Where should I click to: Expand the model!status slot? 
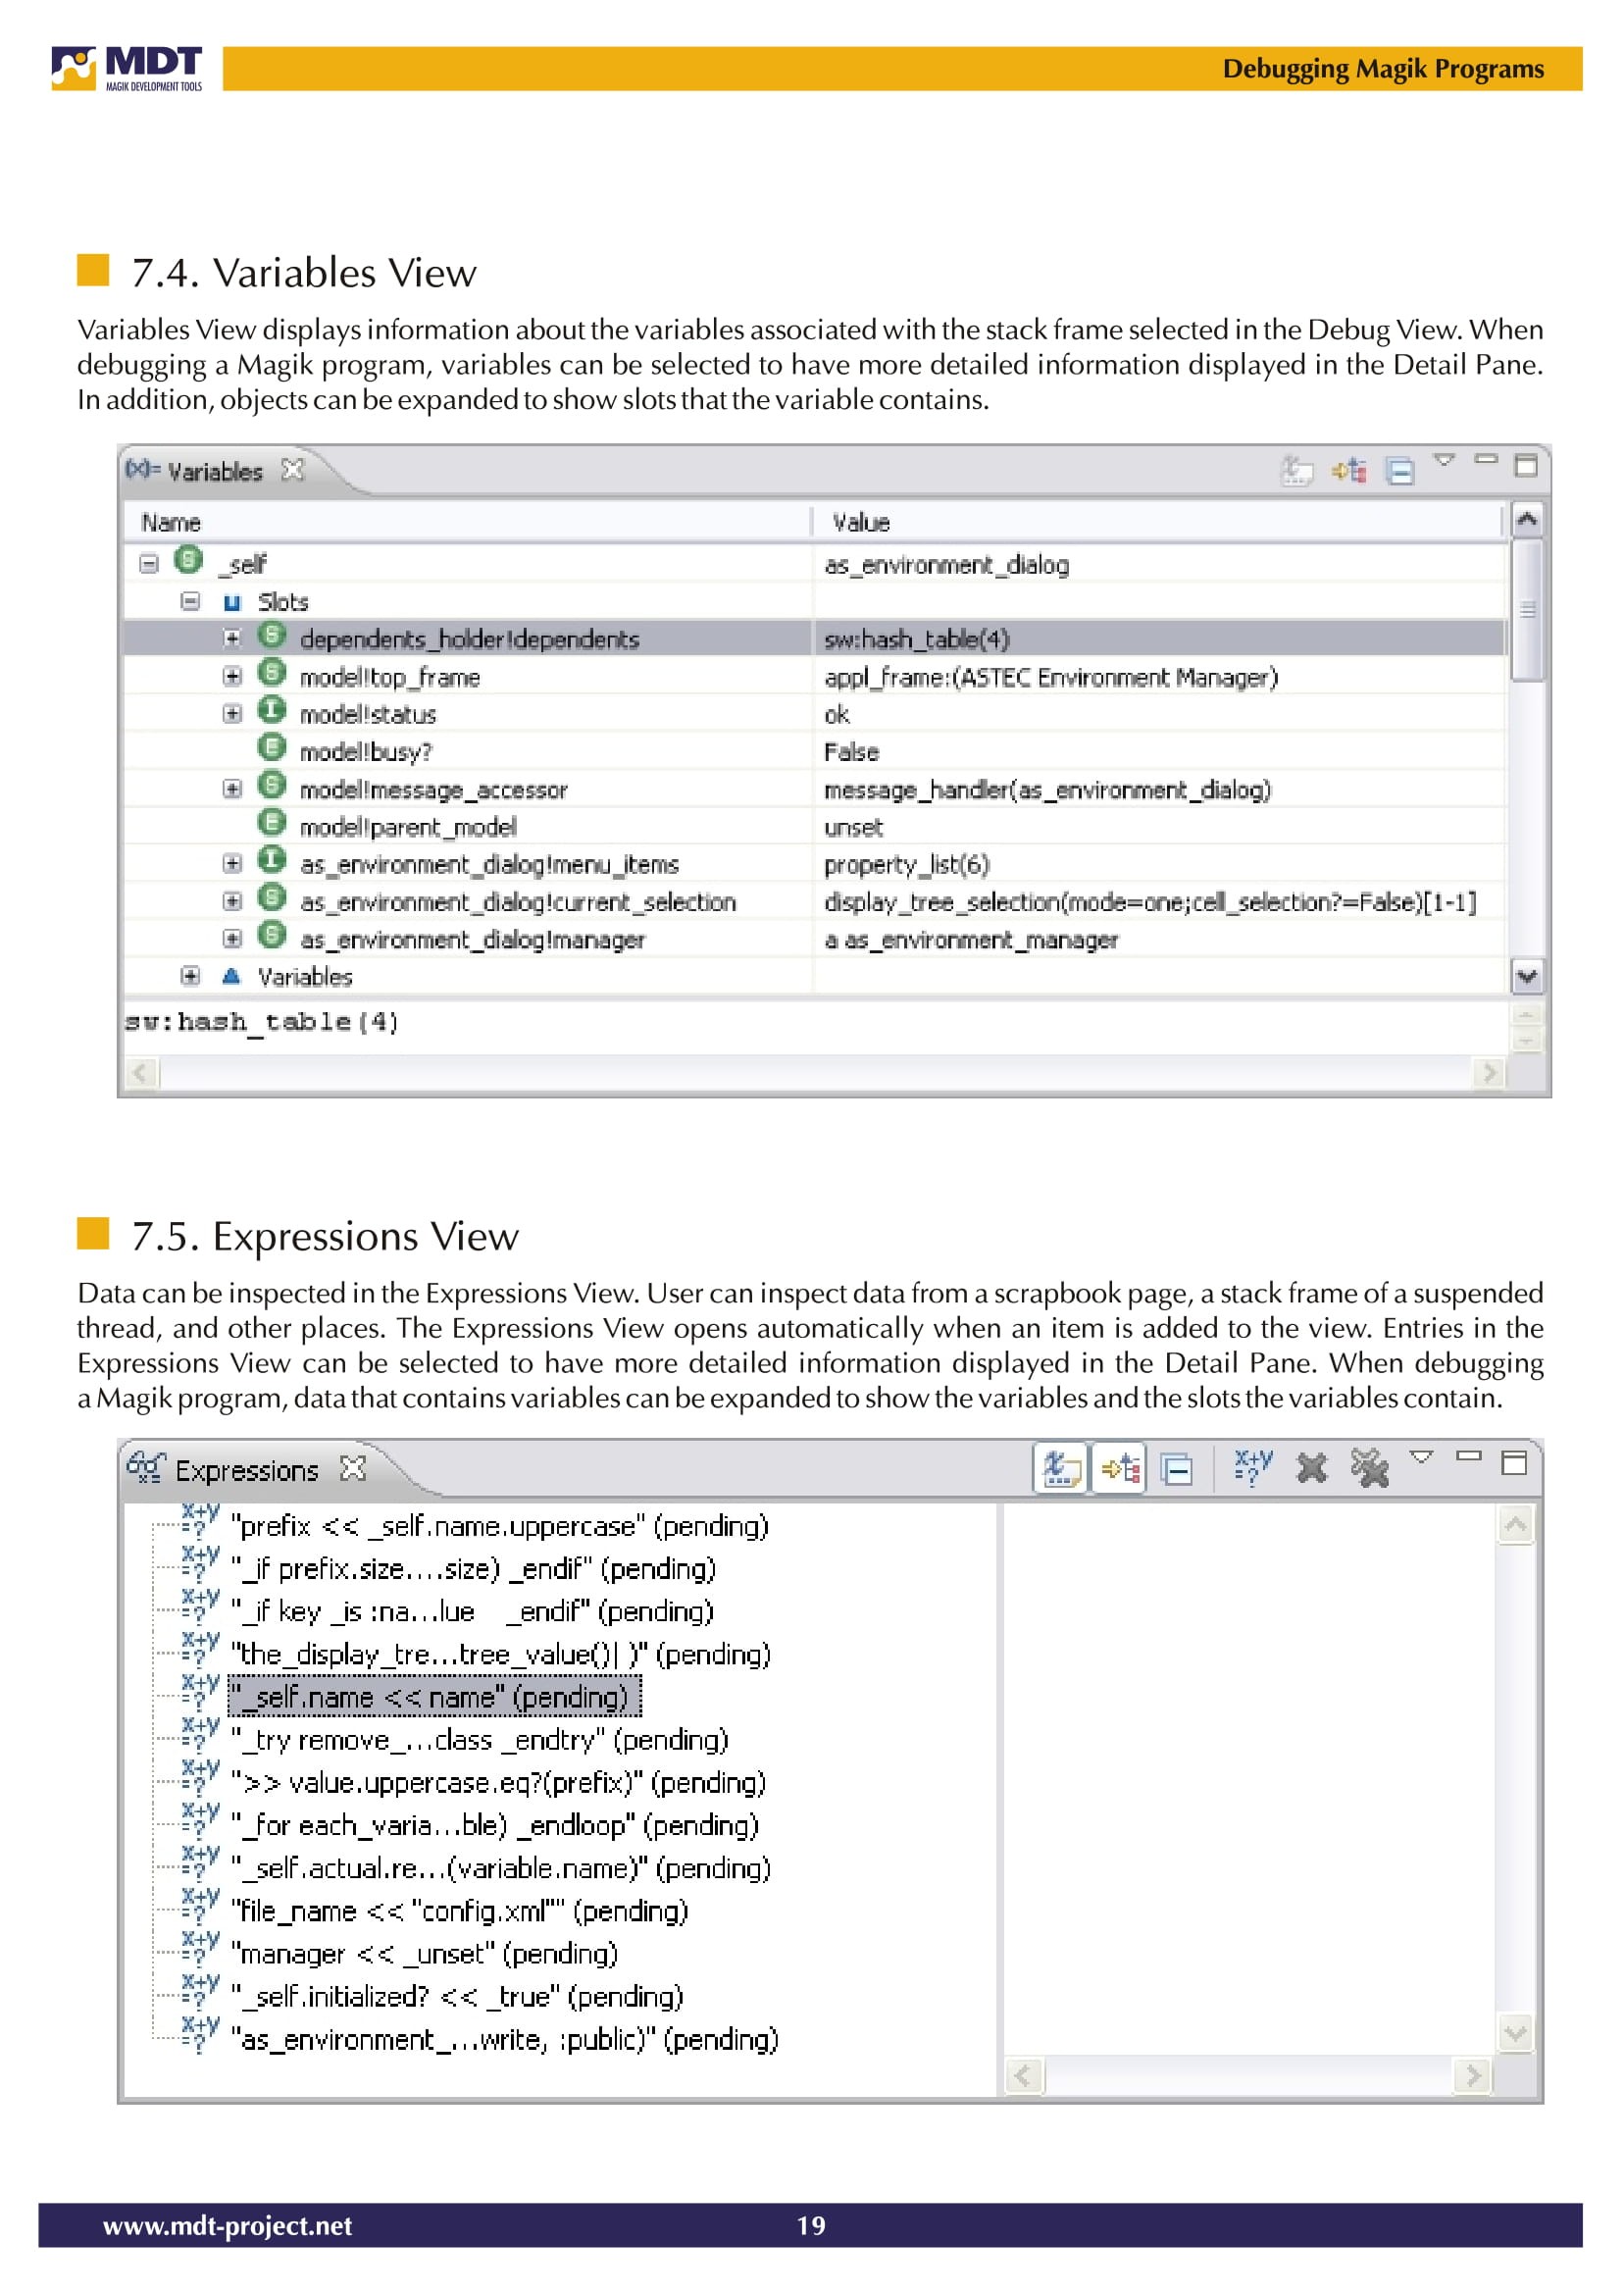point(232,713)
